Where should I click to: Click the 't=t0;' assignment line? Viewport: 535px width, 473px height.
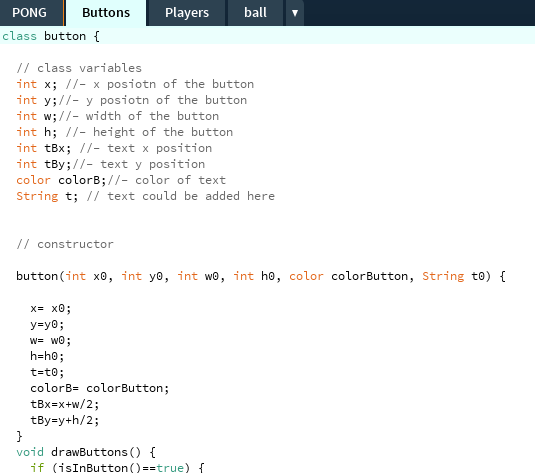pyautogui.click(x=47, y=372)
